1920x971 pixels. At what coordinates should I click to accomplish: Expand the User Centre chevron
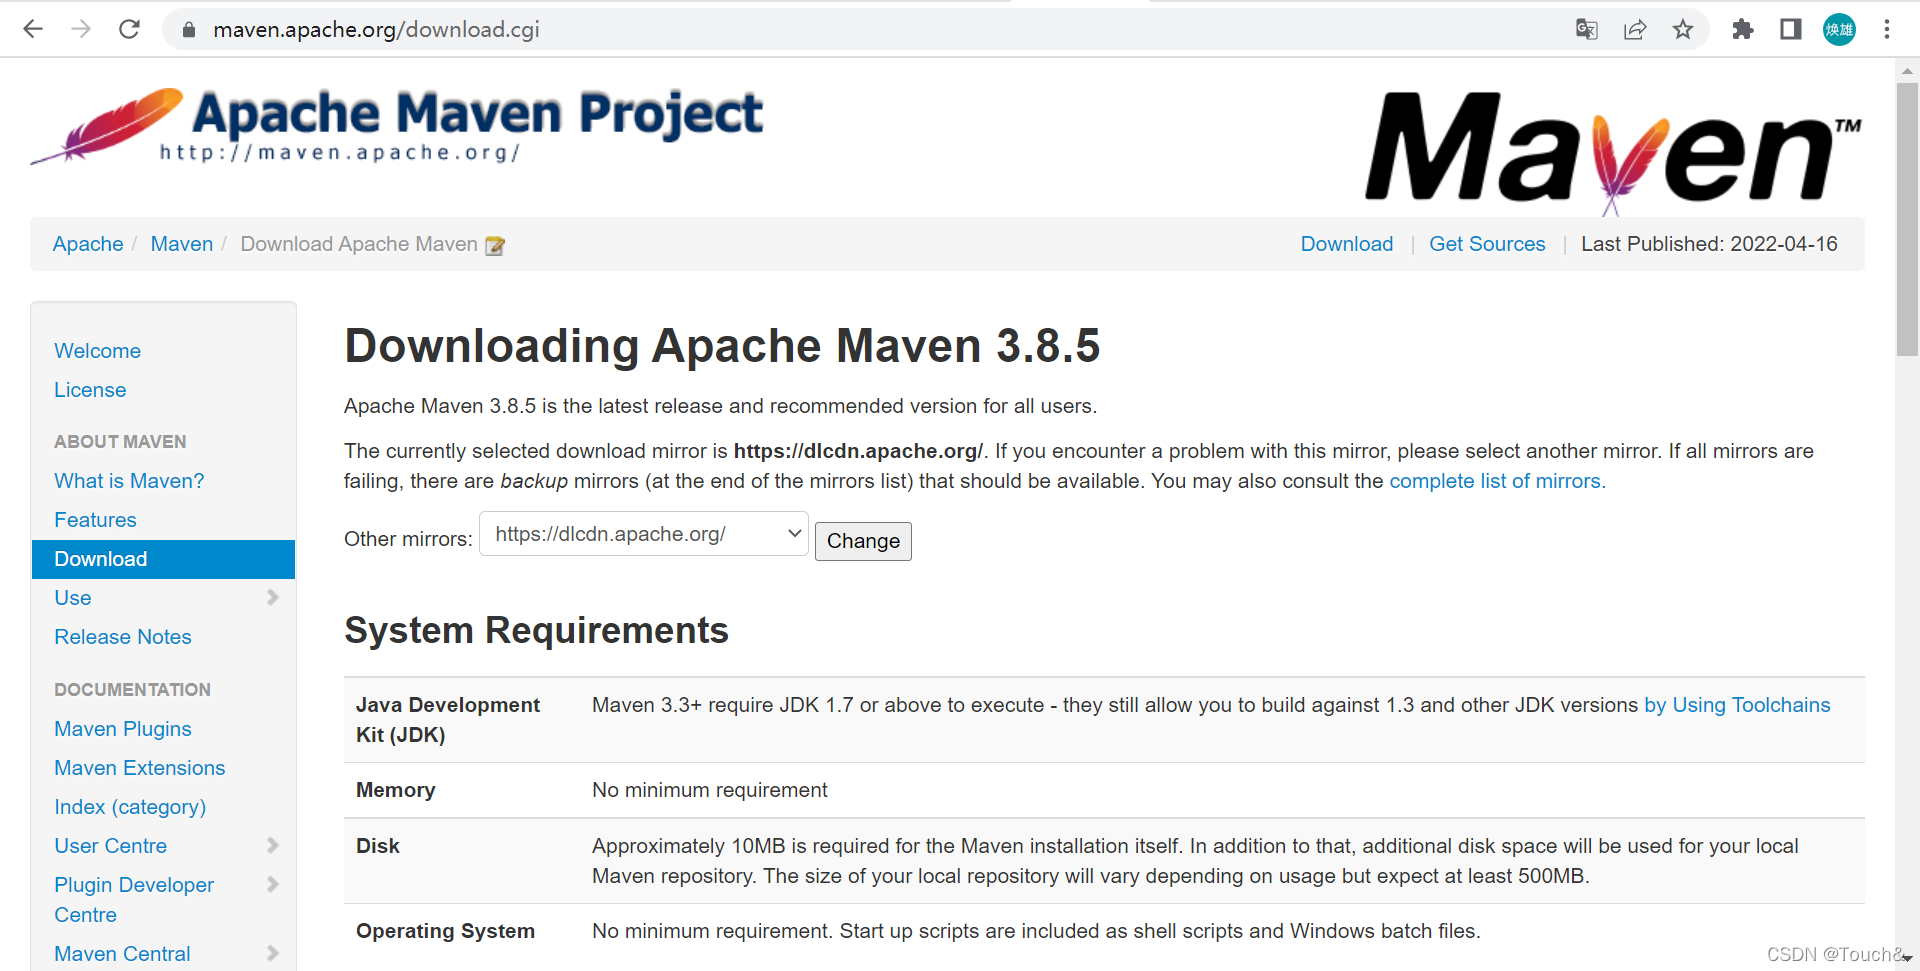pyautogui.click(x=272, y=845)
